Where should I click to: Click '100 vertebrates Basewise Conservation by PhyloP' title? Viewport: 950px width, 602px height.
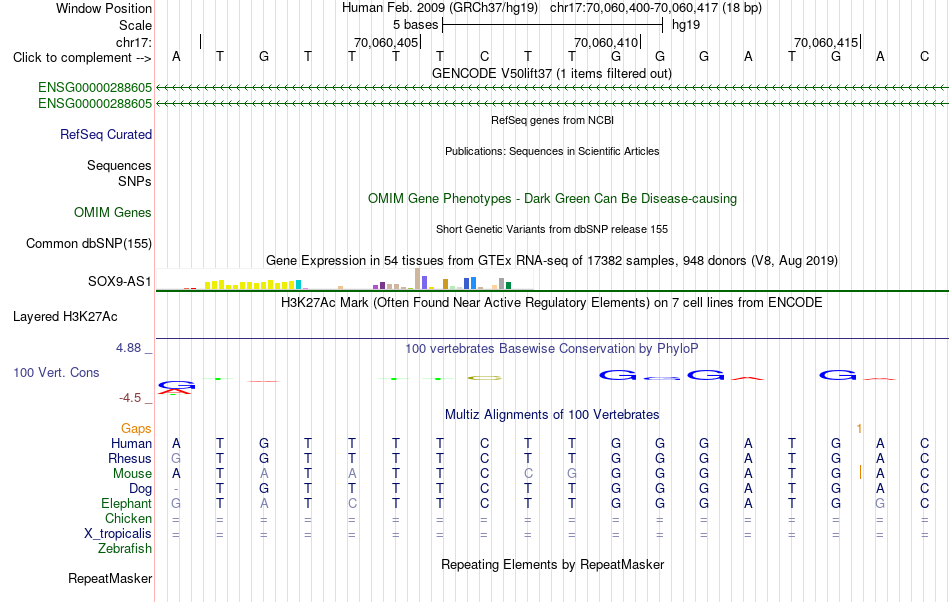pos(552,348)
